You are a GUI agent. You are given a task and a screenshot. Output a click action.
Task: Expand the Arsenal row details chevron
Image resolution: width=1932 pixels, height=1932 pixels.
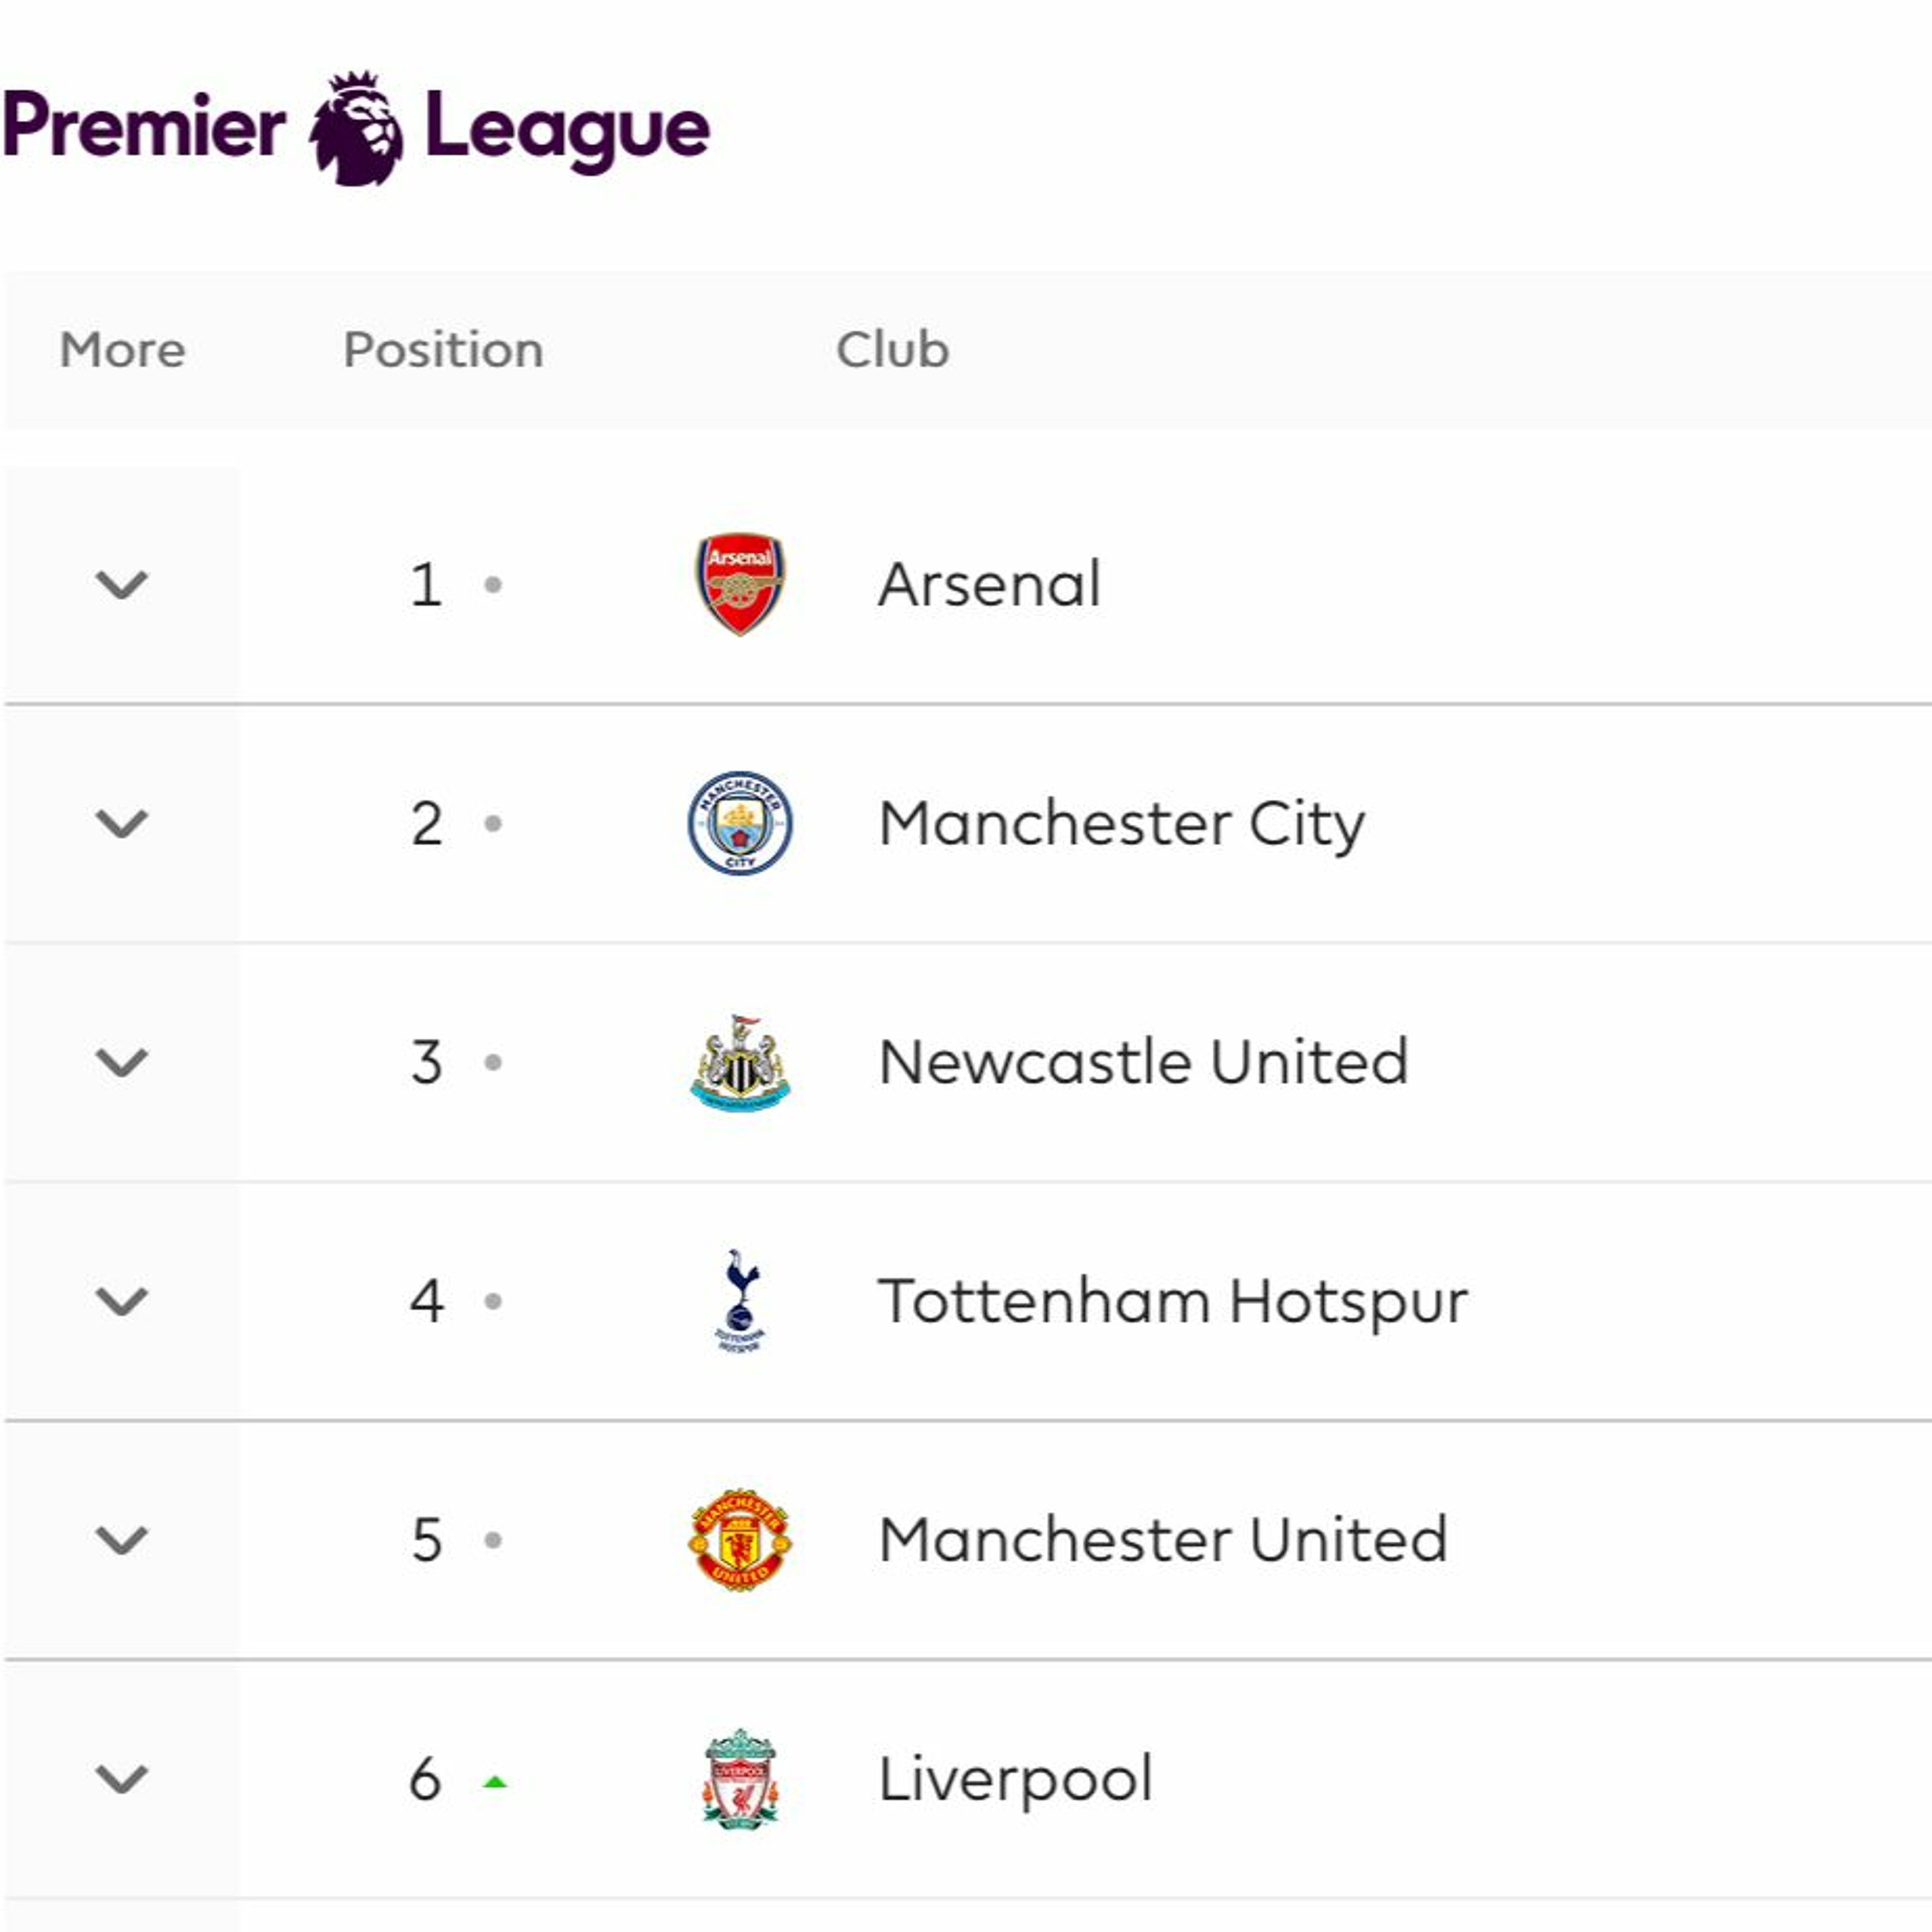pos(121,584)
